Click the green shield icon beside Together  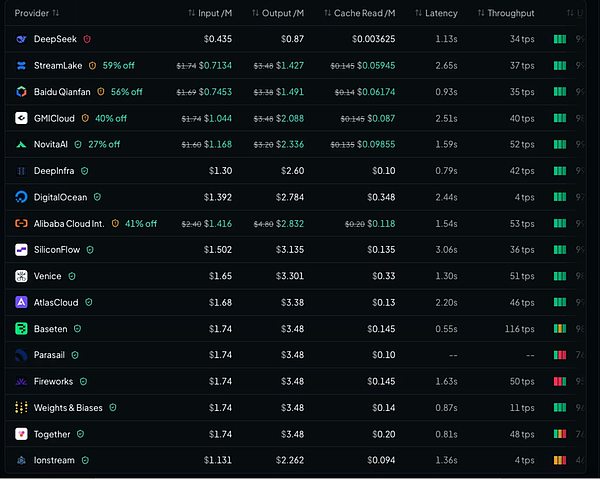pos(80,434)
